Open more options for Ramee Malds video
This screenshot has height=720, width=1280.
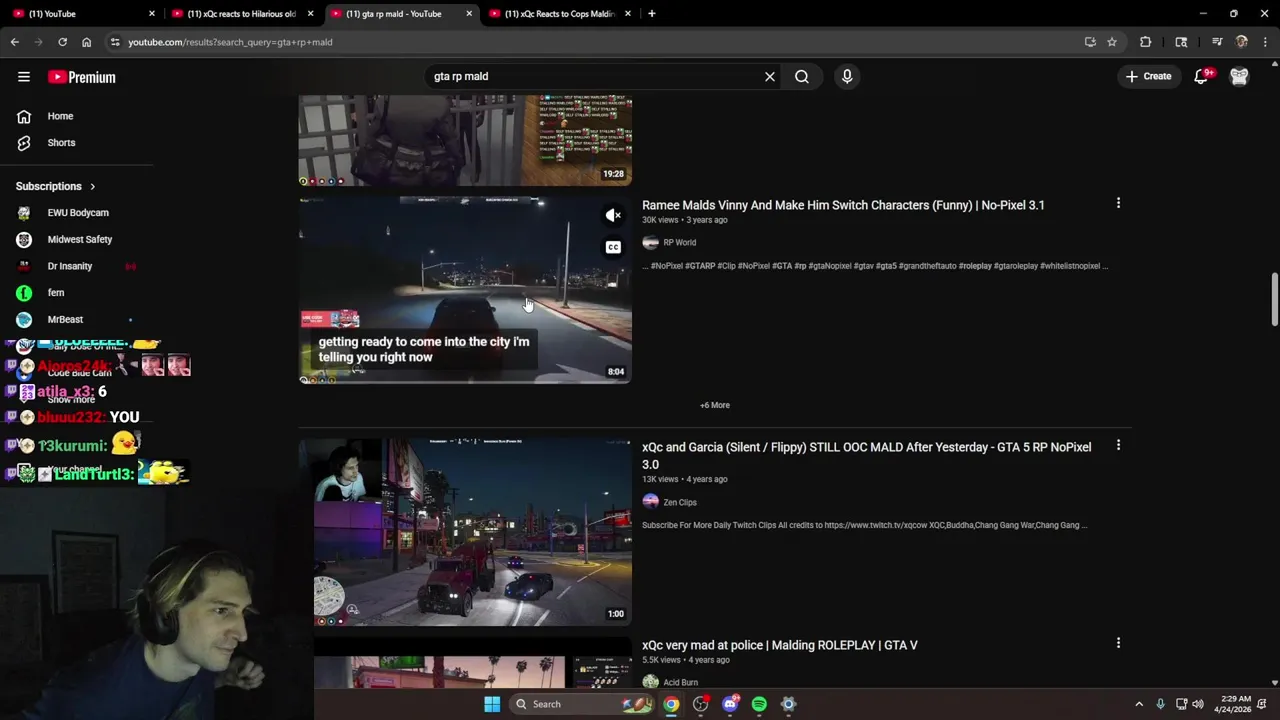click(1118, 203)
